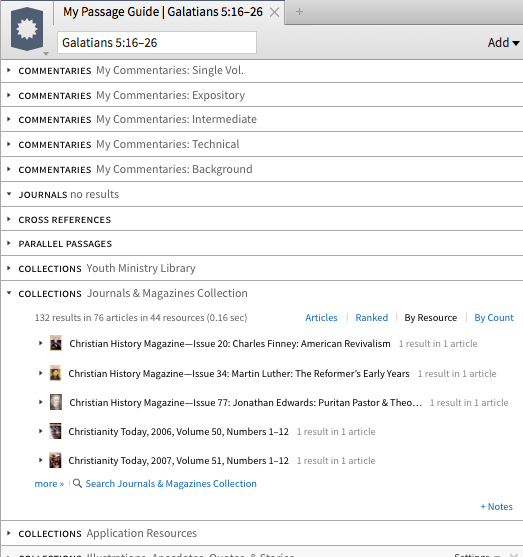Viewport: 523px width, 557px height.
Task: Click Charles Finney issue cover thumbnail
Action: pos(55,343)
